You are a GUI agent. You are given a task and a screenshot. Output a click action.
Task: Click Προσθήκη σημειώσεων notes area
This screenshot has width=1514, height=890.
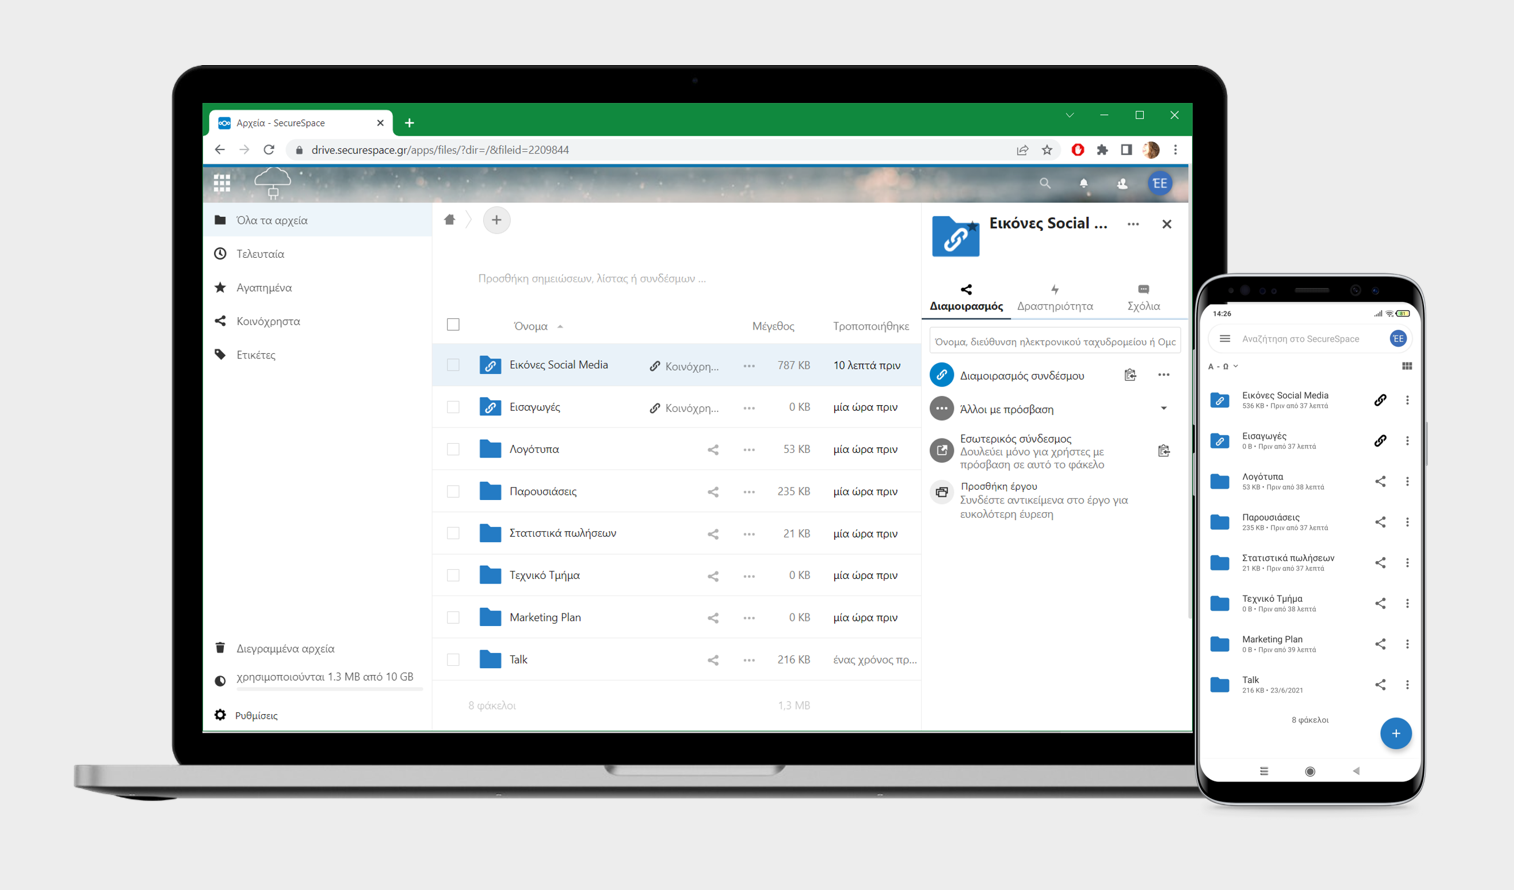(592, 279)
